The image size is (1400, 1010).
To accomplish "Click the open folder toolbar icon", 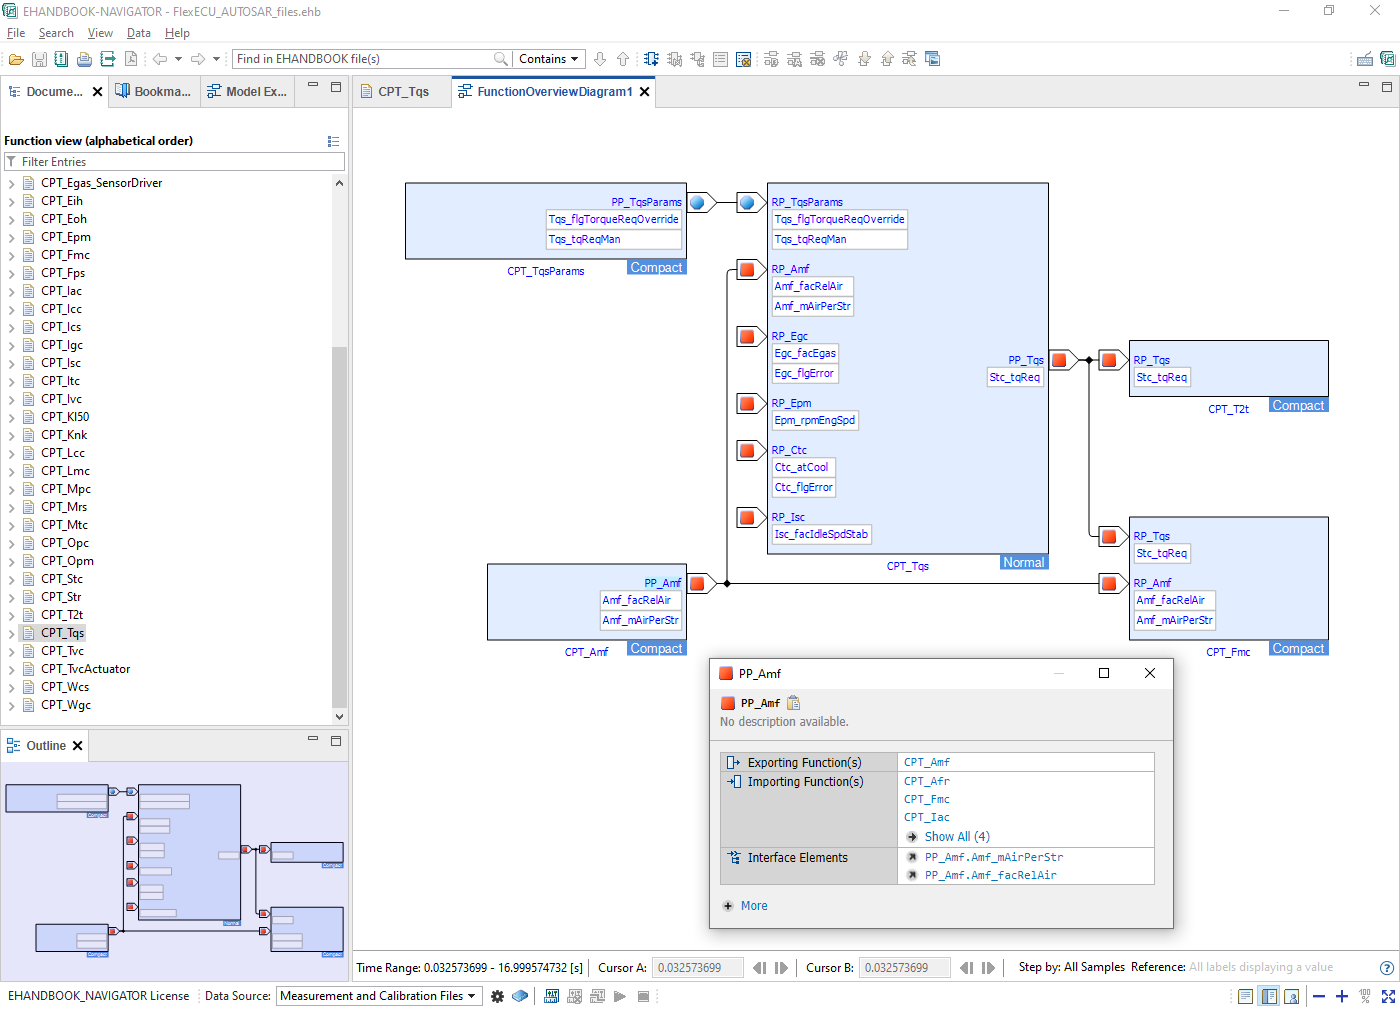I will [x=16, y=59].
